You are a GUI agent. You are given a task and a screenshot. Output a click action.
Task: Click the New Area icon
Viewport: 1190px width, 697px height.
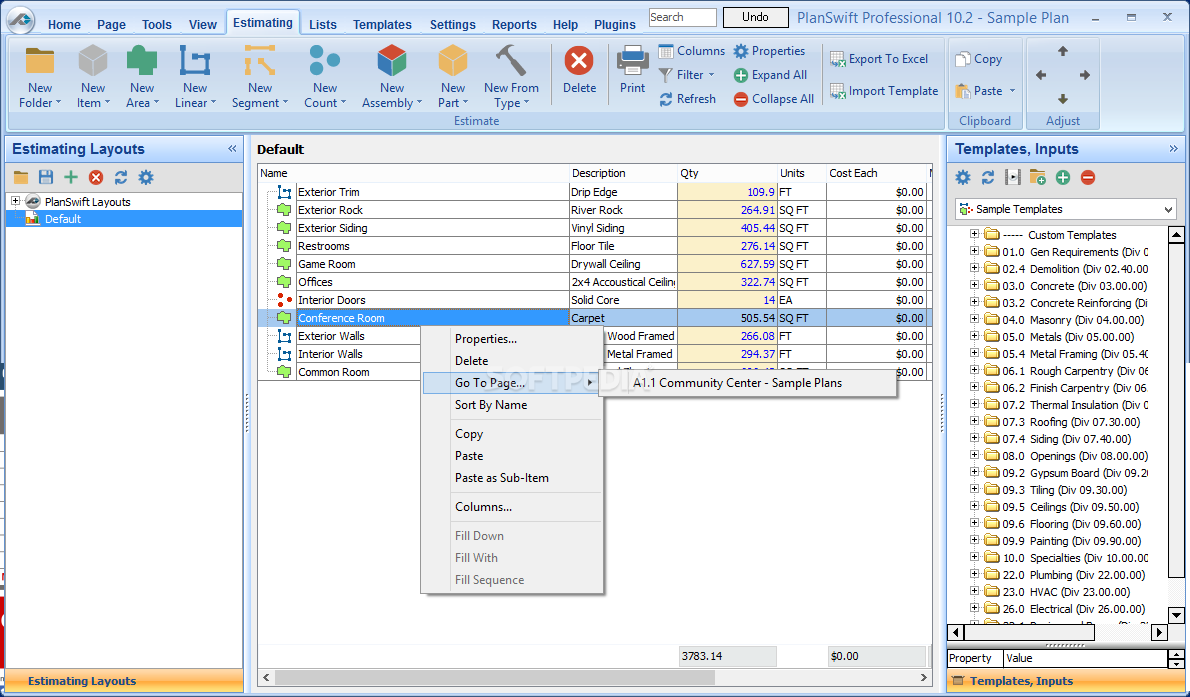click(142, 61)
